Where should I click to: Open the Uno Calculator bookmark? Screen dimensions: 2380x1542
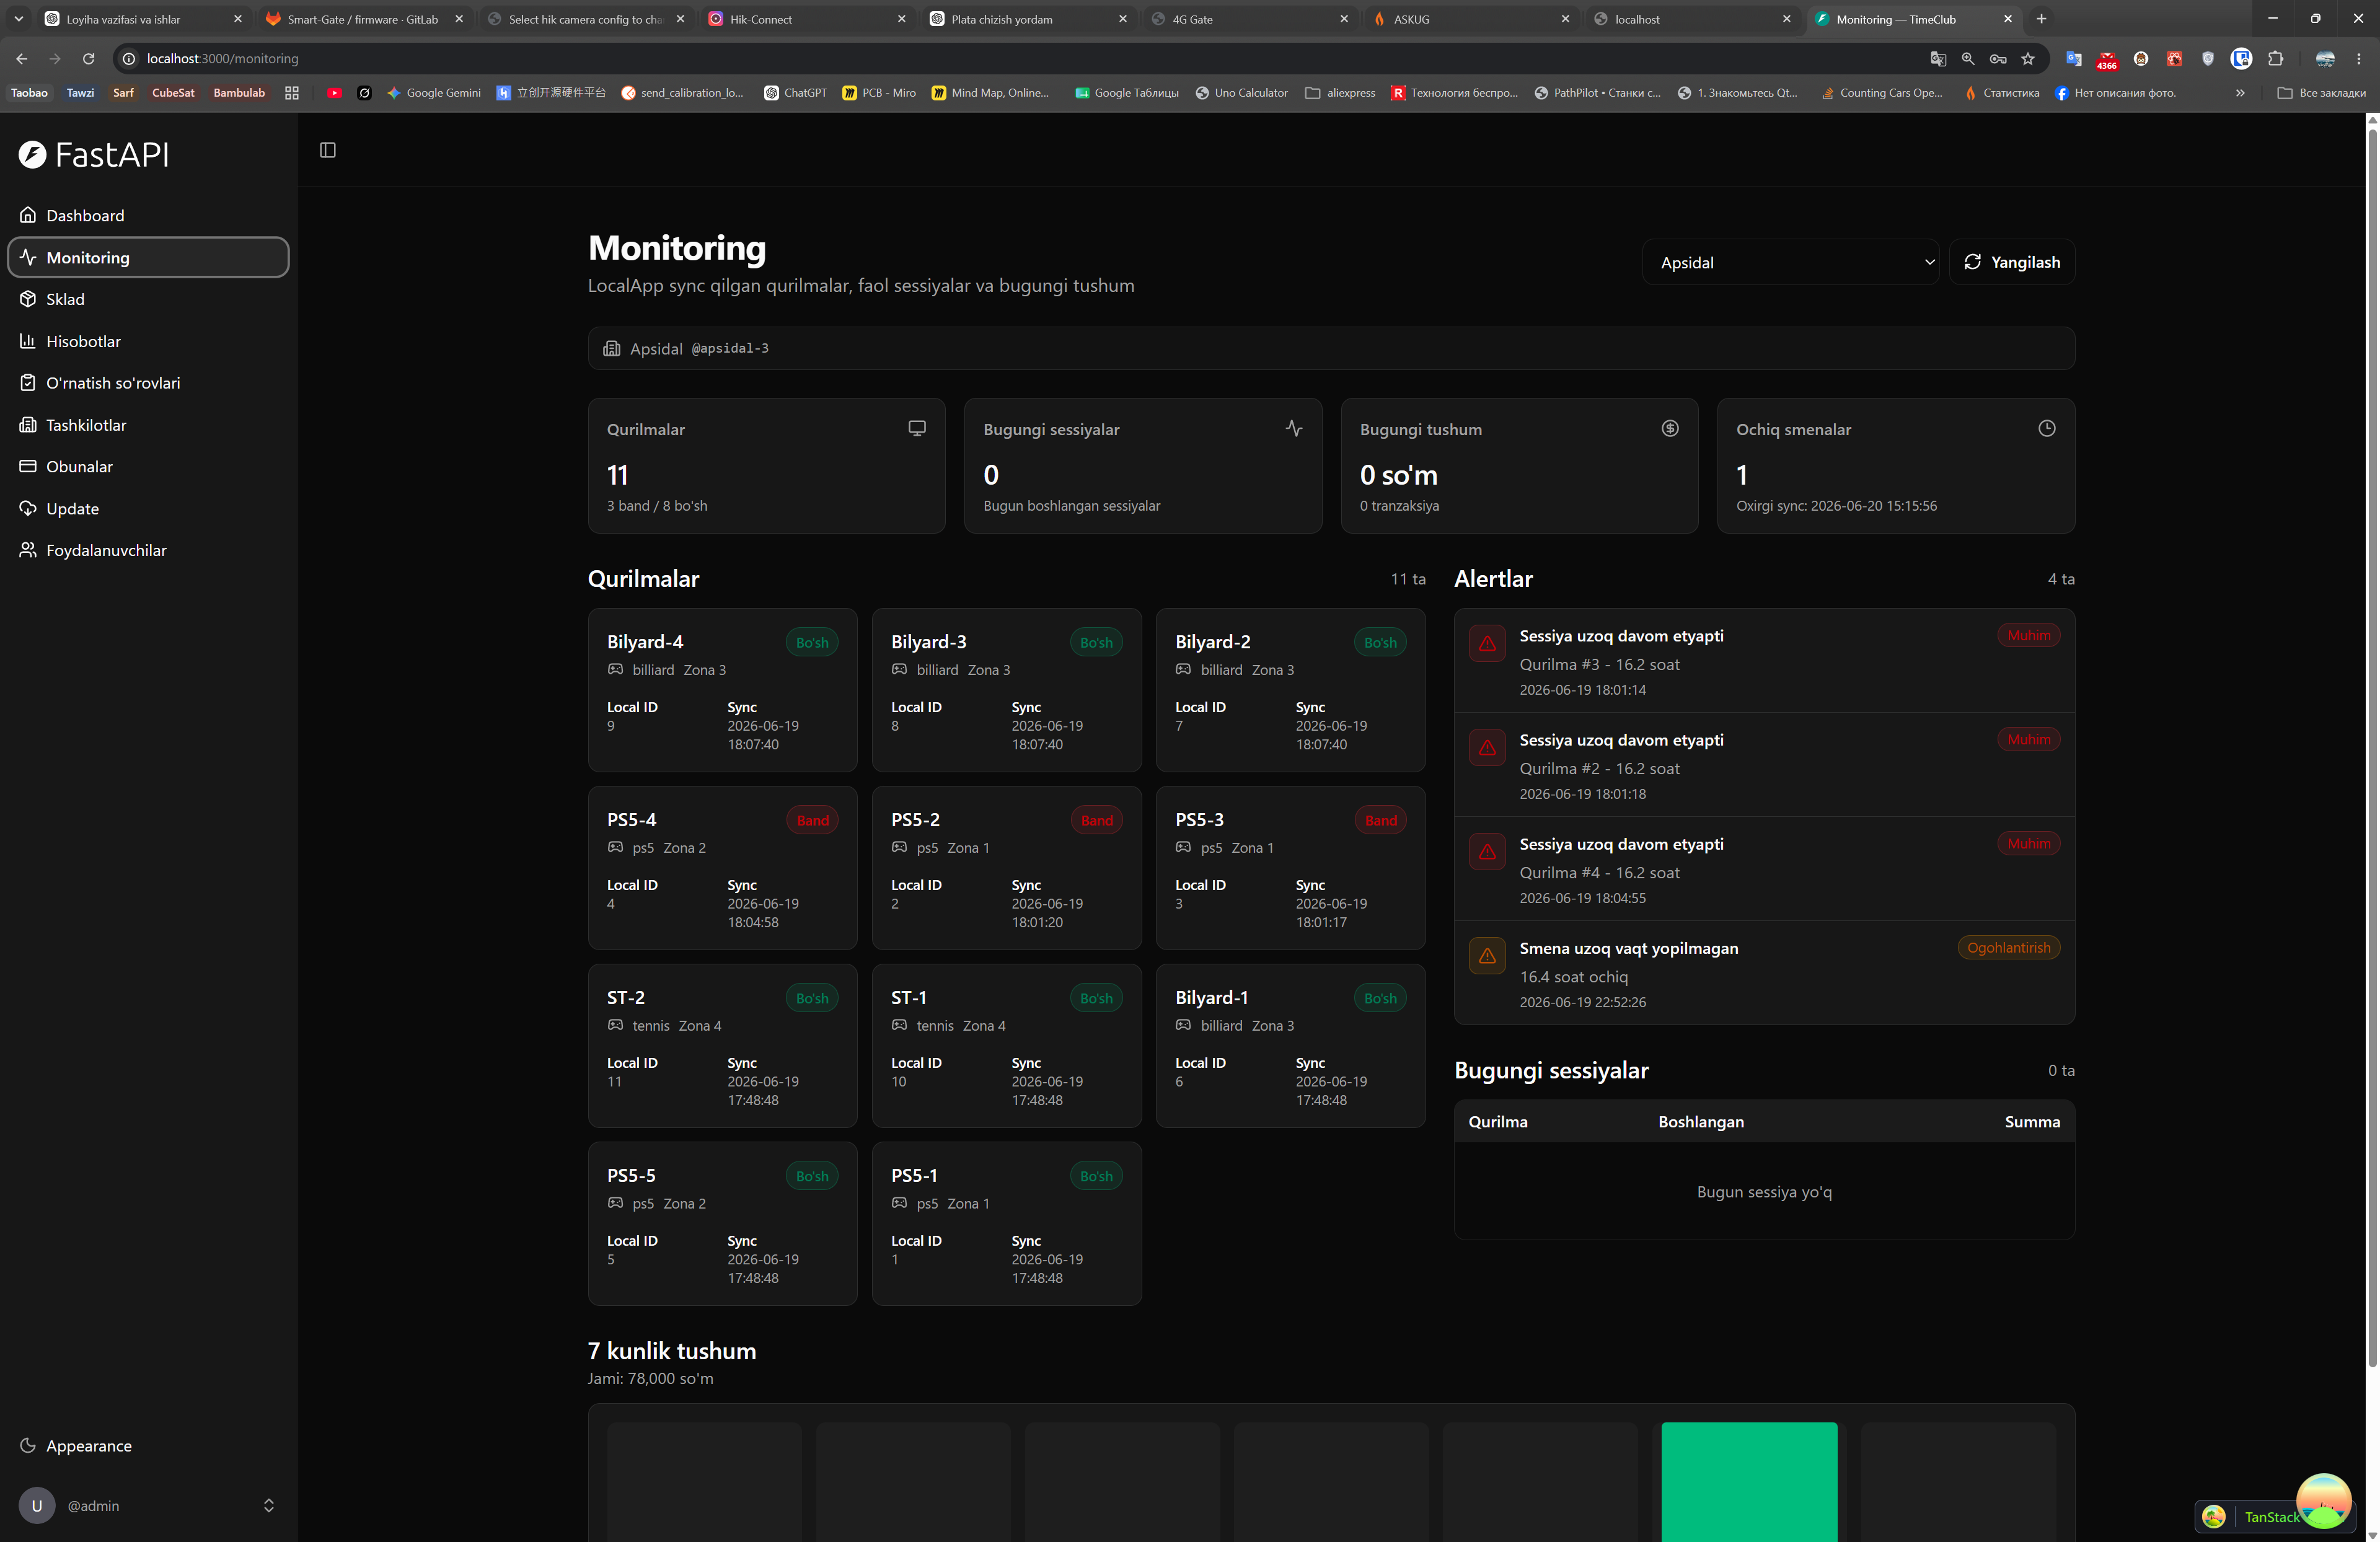click(x=1241, y=93)
